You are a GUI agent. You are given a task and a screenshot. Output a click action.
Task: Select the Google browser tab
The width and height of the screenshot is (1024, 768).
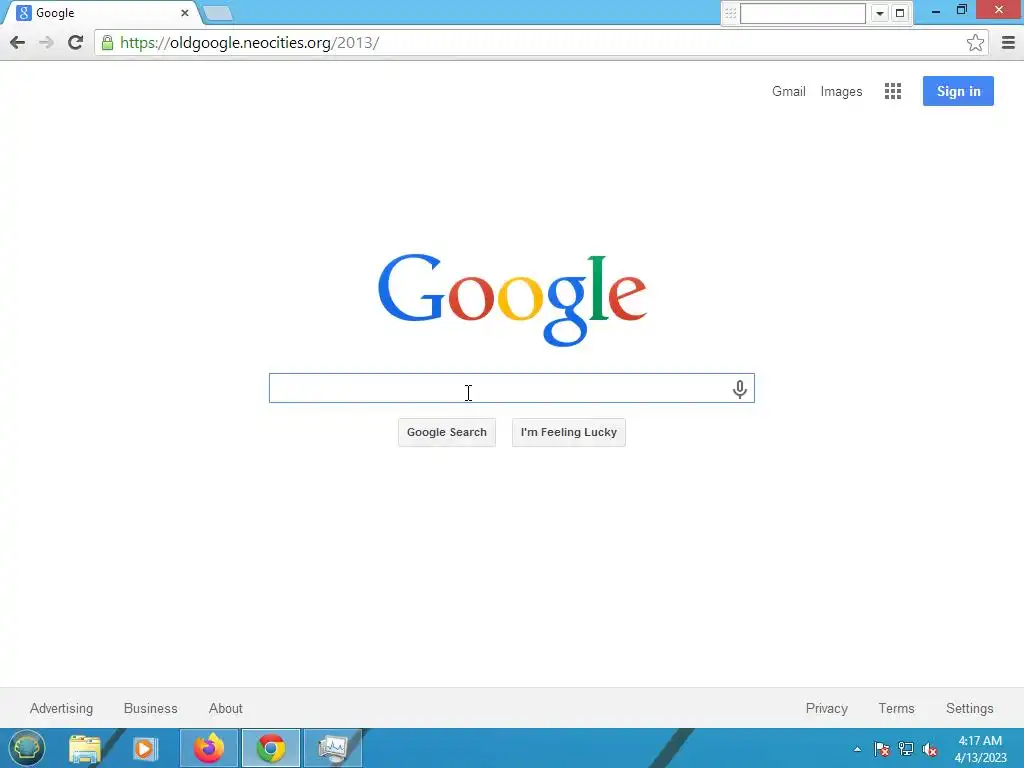click(101, 13)
